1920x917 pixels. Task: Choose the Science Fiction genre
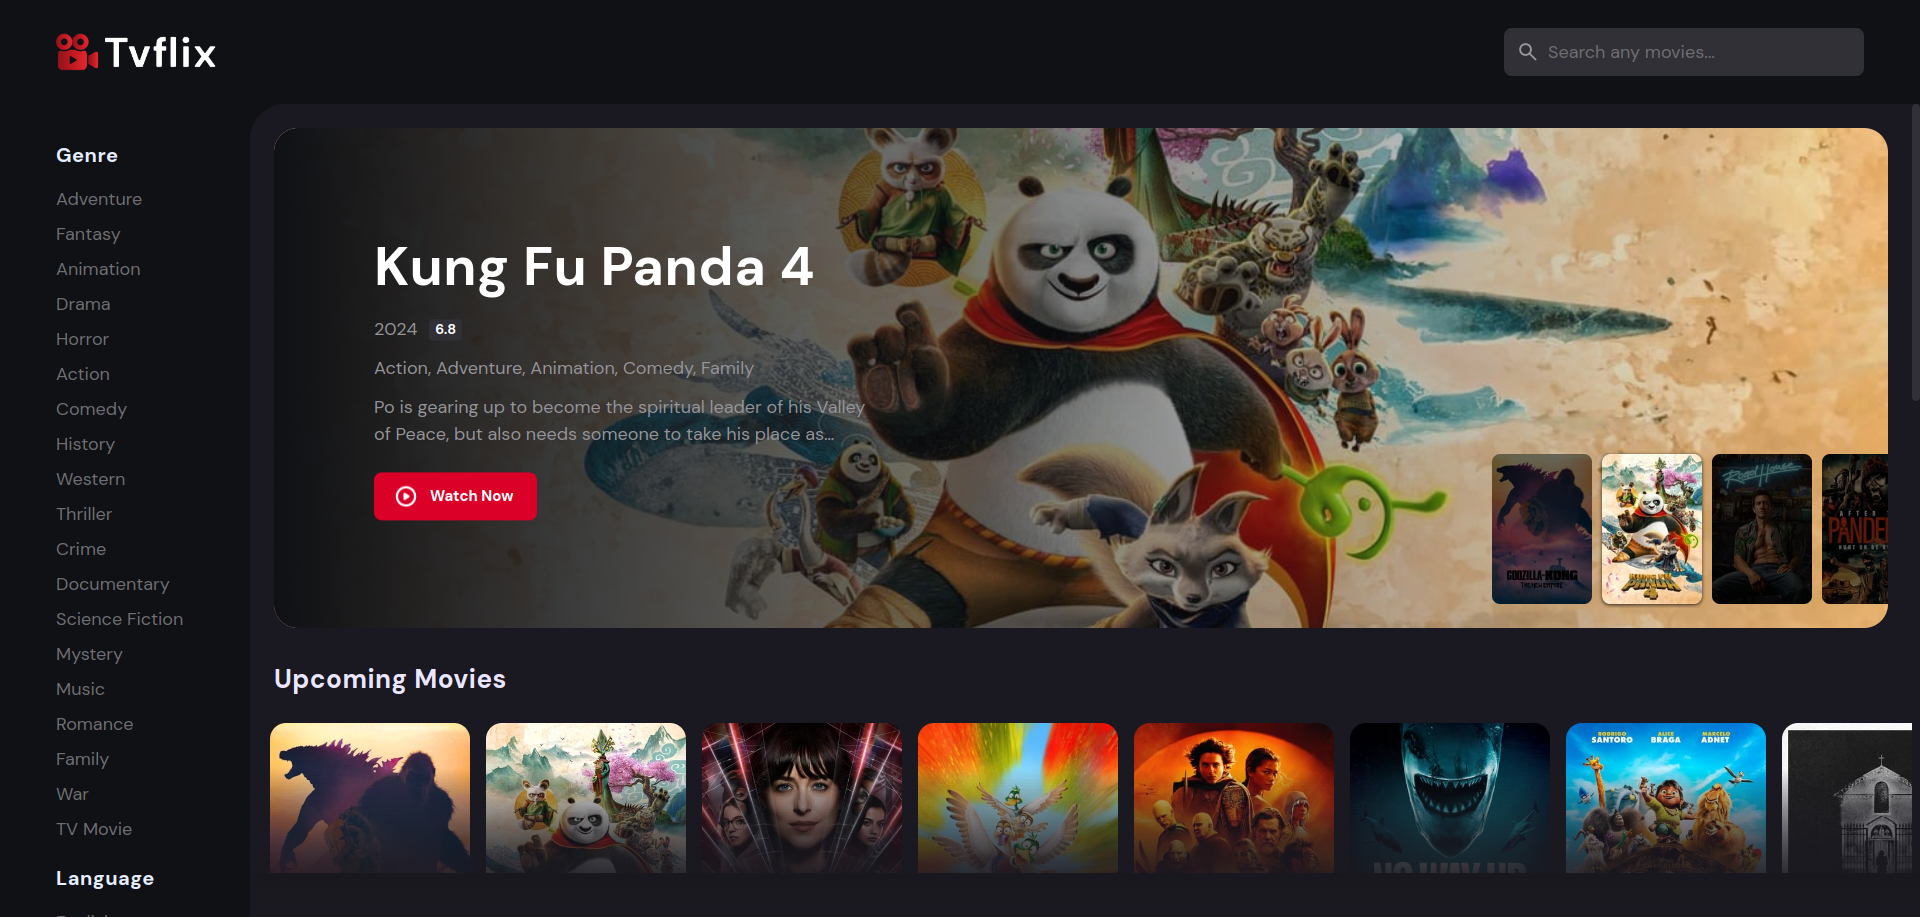point(119,619)
